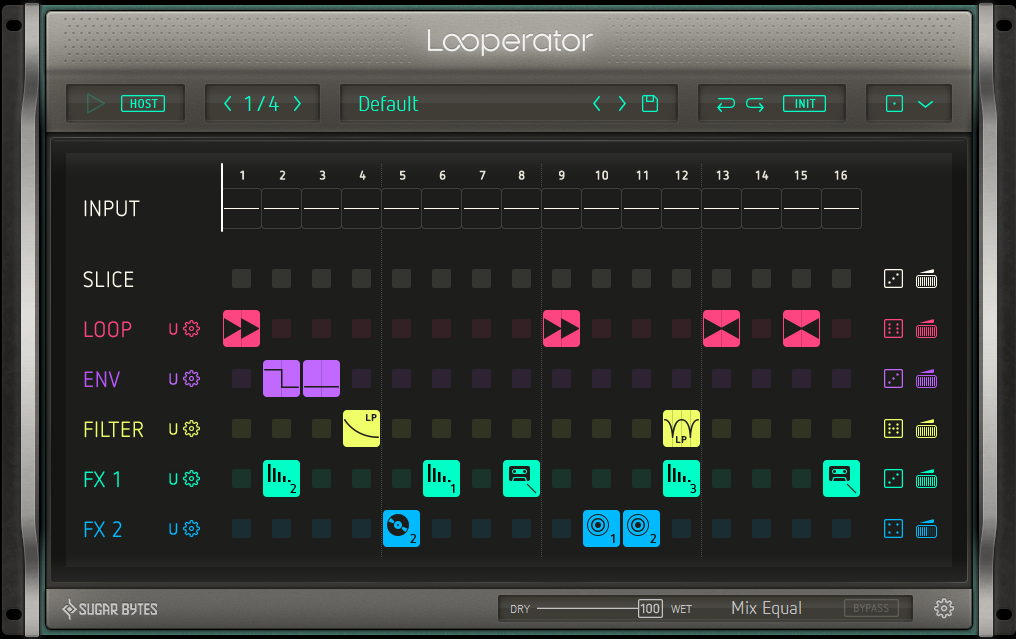The image size is (1016, 639).
Task: Enable FX 2 row step 16 cell
Action: click(x=841, y=529)
